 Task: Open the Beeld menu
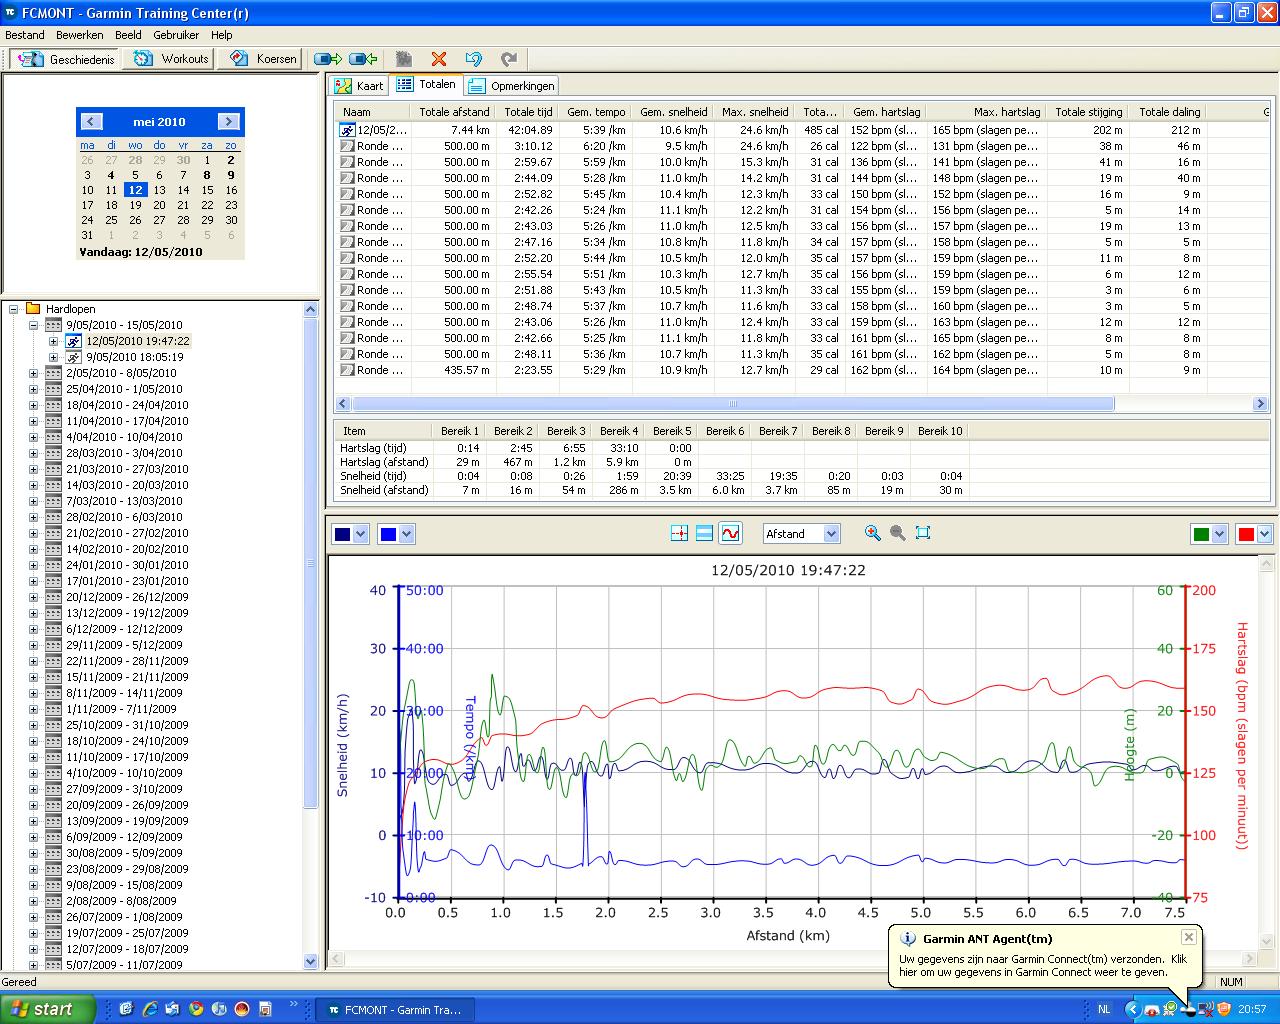coord(128,35)
